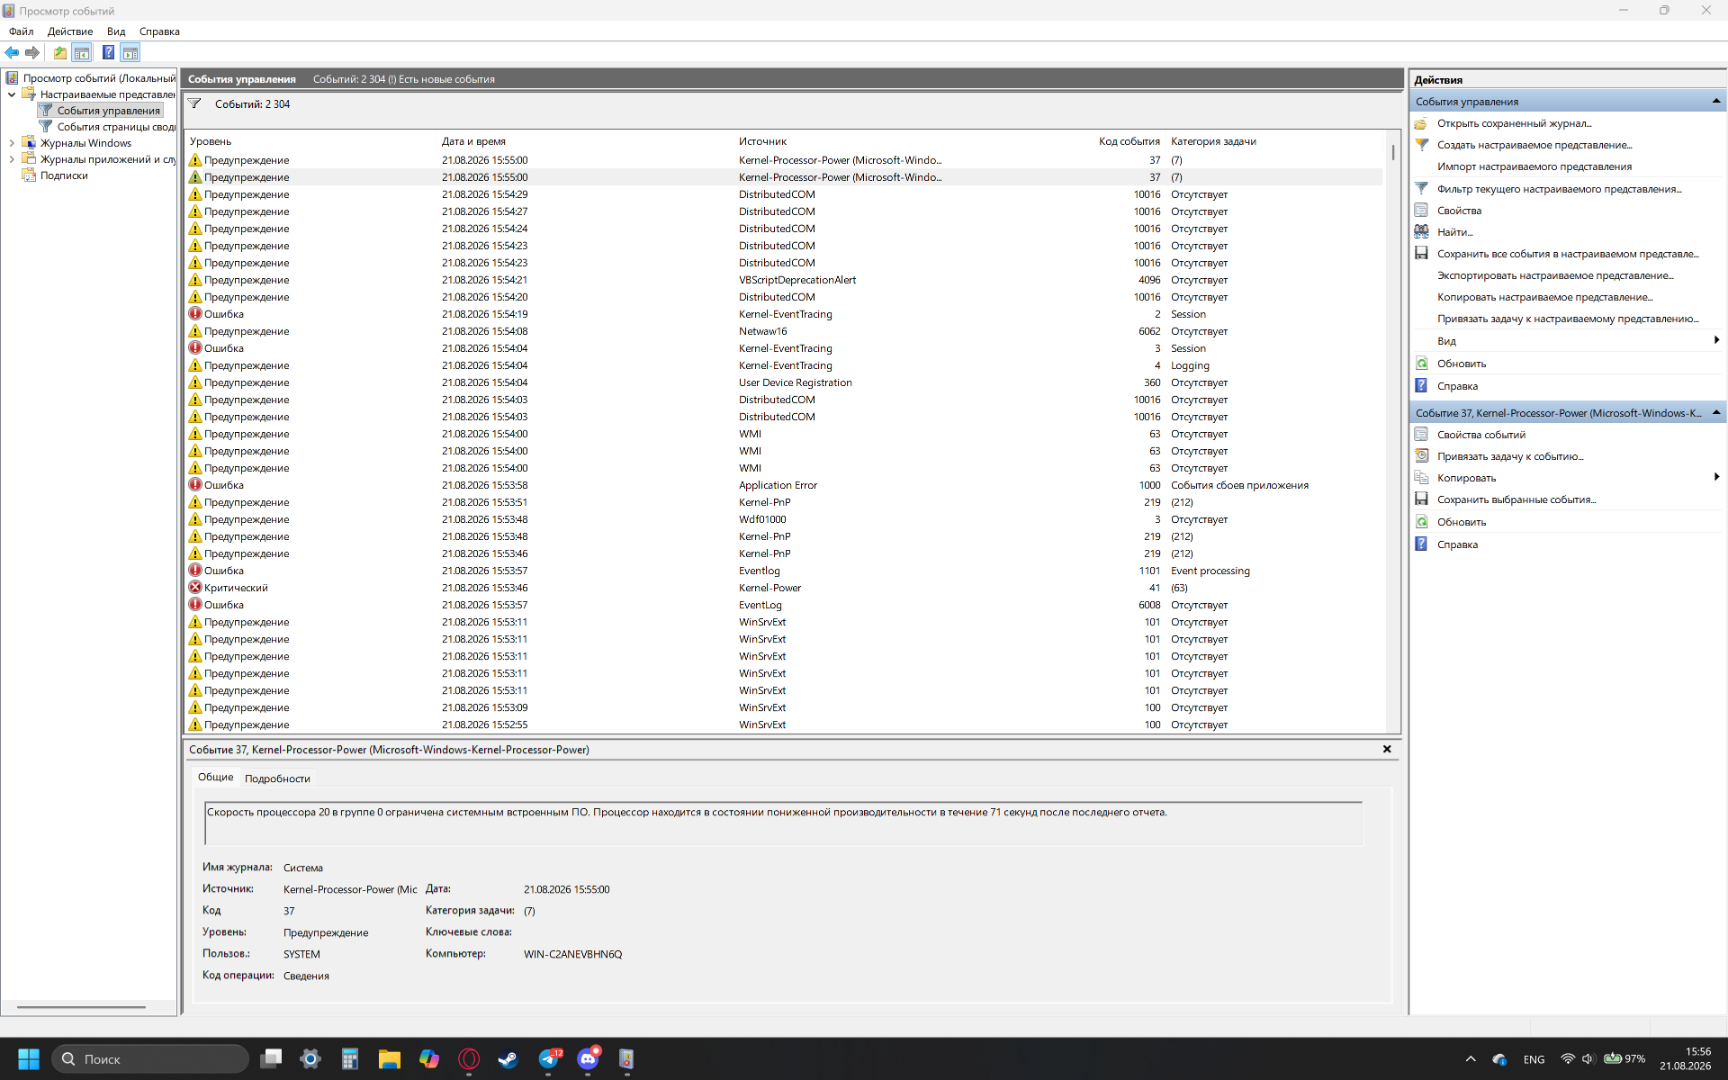
Task: Click Привязать задачу к настраиваемому представлению
Action: 1568,319
